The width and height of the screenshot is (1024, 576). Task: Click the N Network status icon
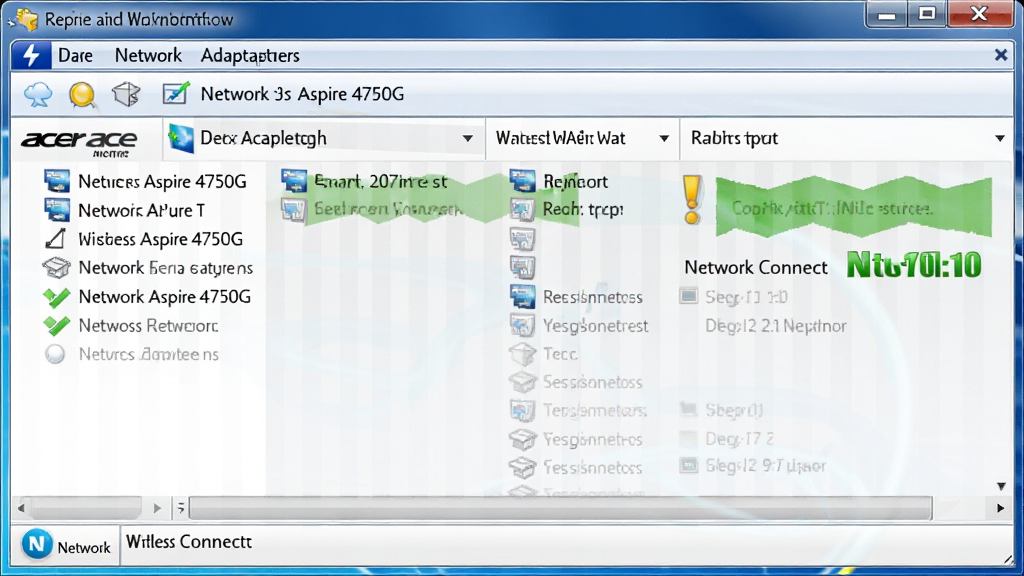tap(37, 544)
